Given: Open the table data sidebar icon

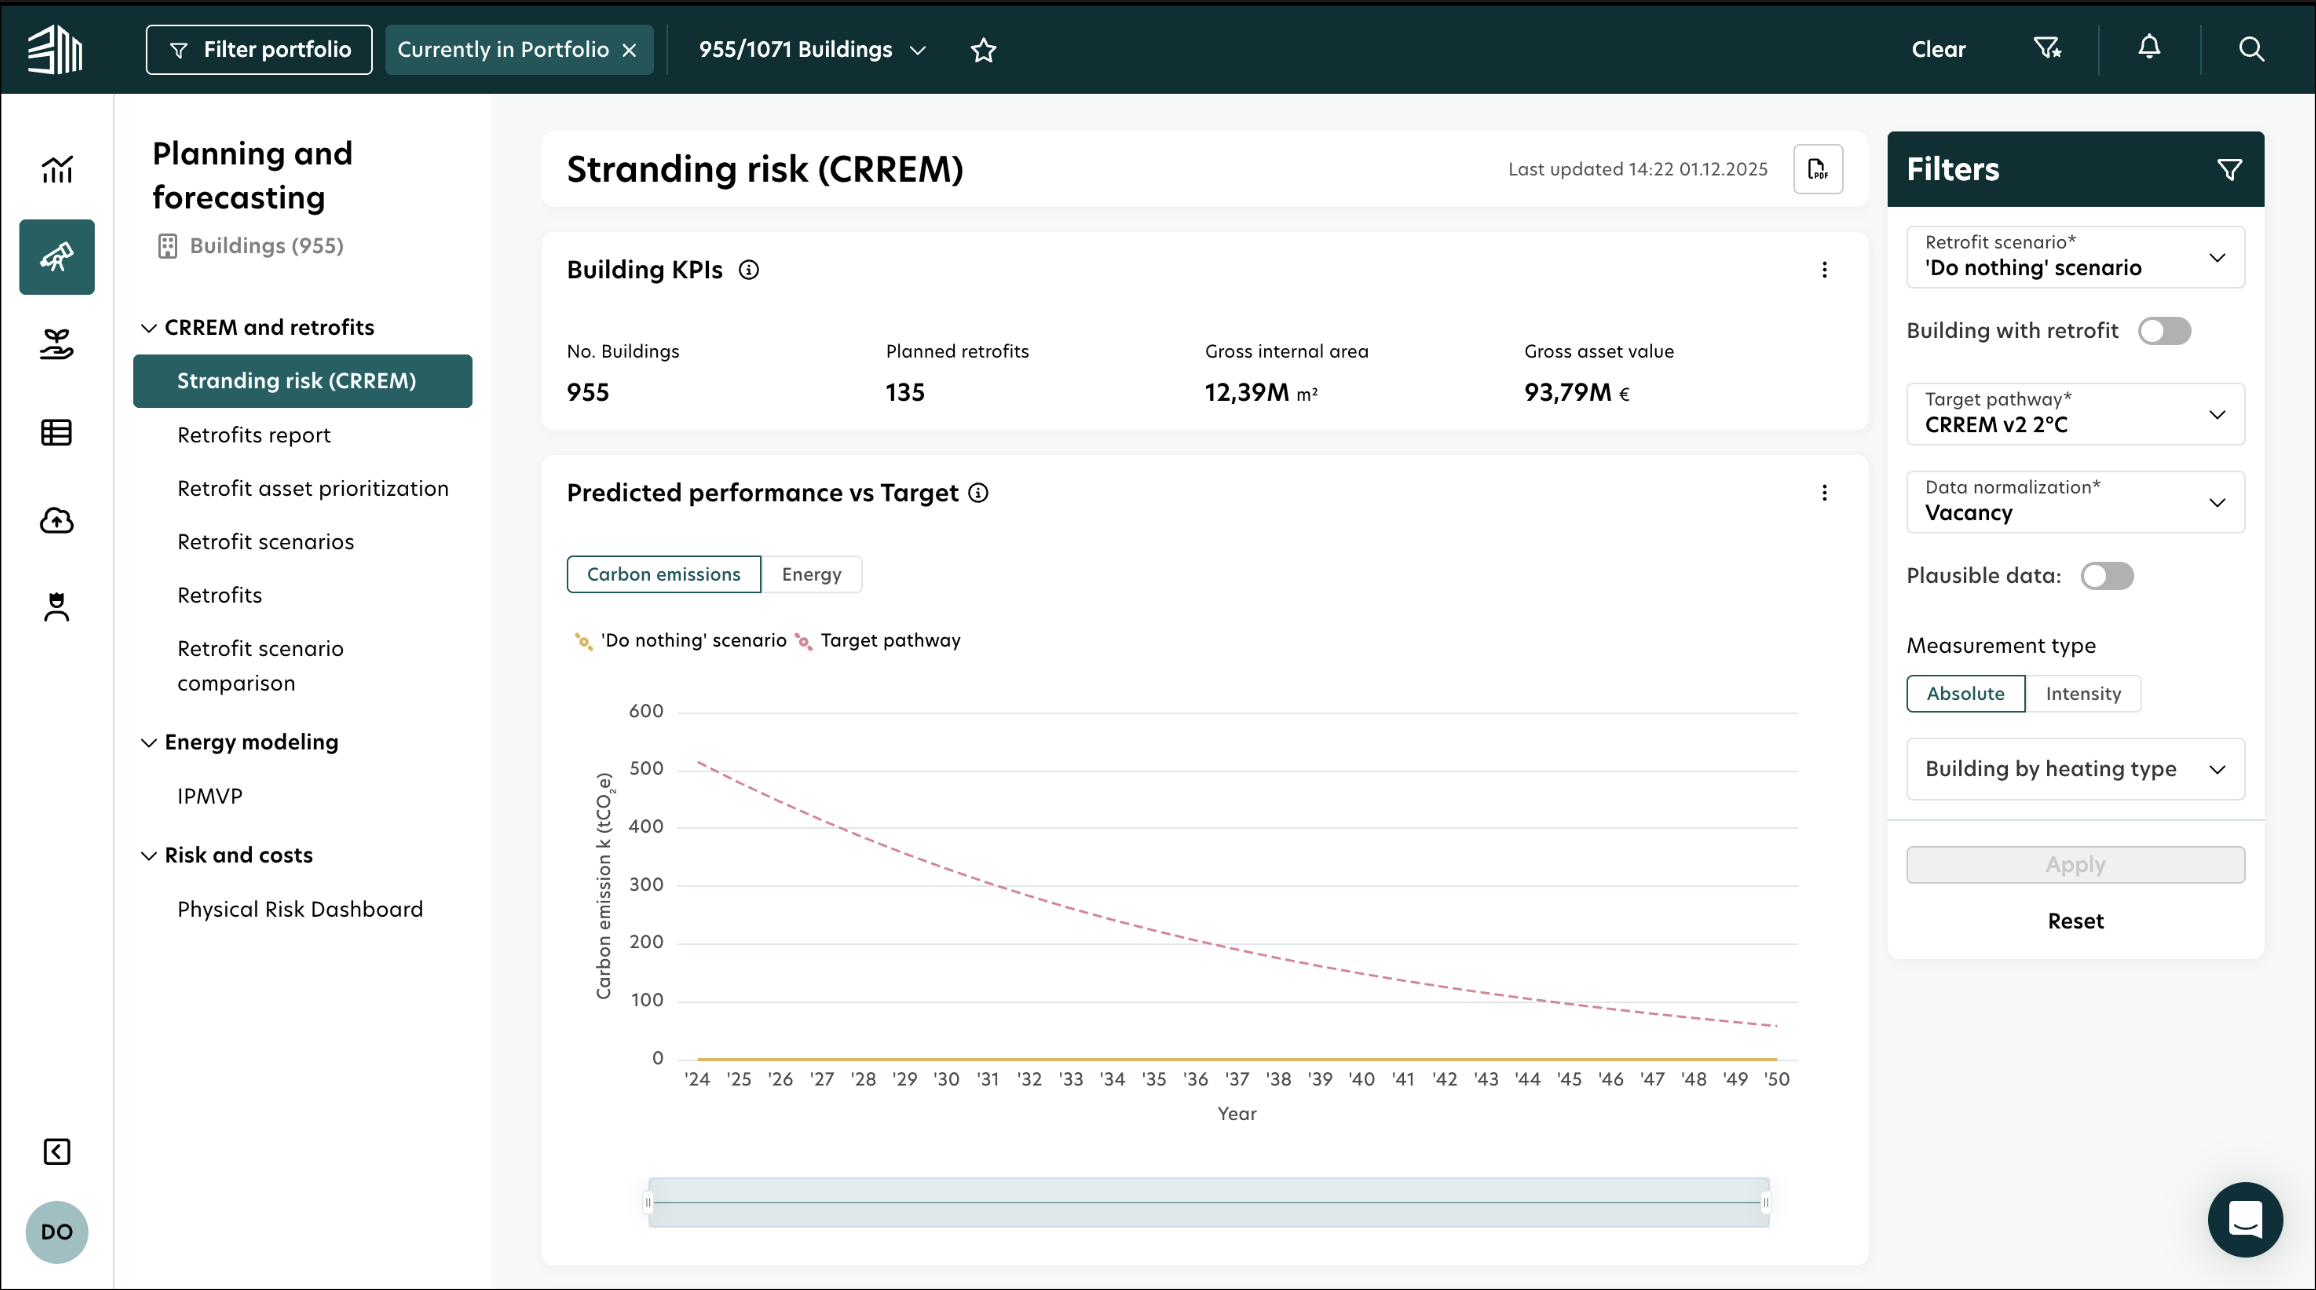Looking at the screenshot, I should (57, 433).
